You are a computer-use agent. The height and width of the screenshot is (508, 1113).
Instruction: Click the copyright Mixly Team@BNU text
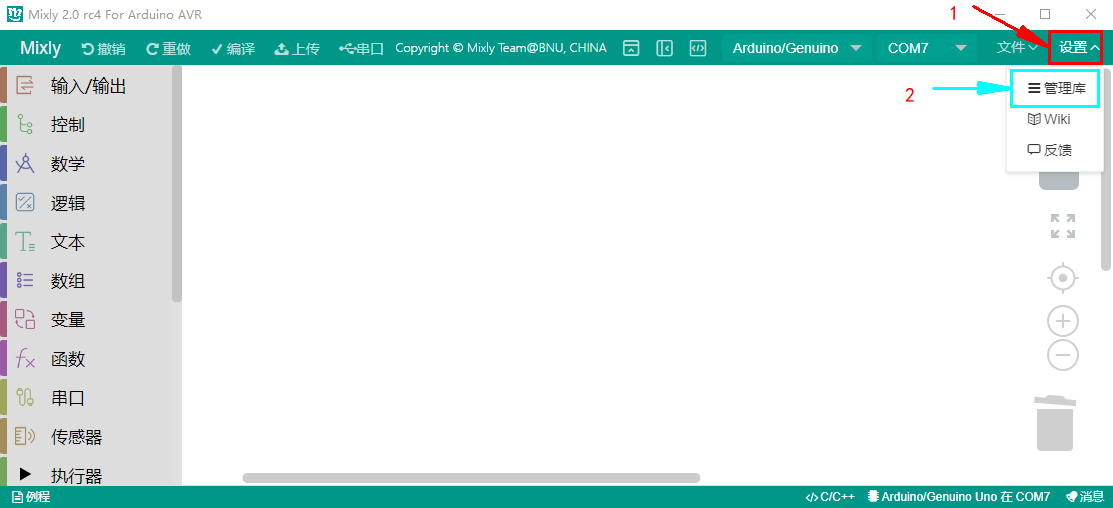(x=501, y=48)
